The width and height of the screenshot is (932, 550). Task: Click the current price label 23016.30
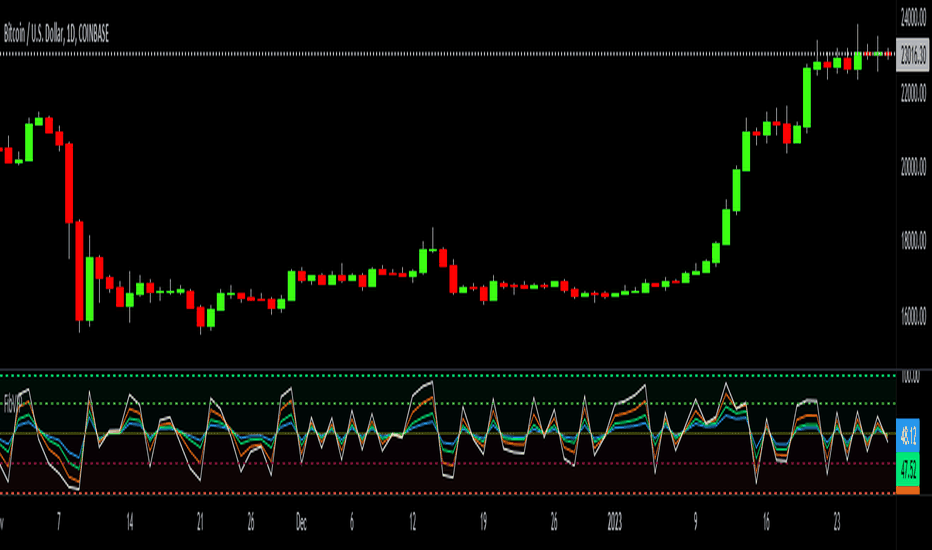pos(912,55)
